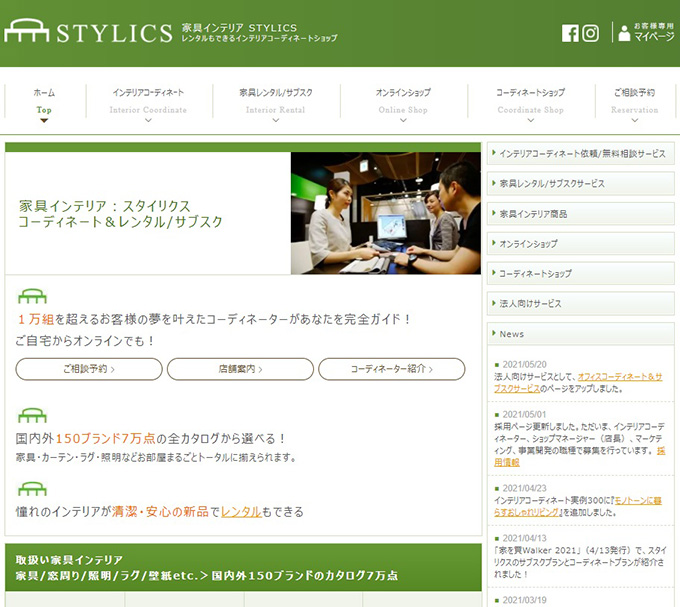Viewport: 680px width, 607px height.
Task: Click the ご自宅からオンラインでも！ text
Action: point(85,341)
